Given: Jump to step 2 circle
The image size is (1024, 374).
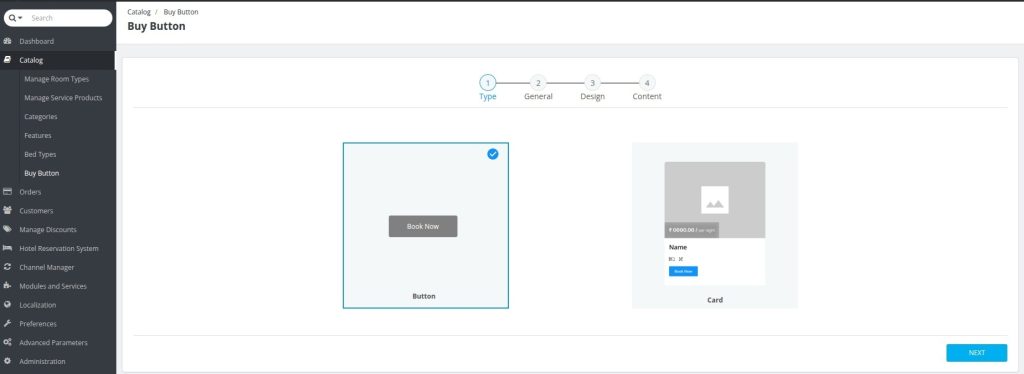Looking at the screenshot, I should [x=537, y=83].
